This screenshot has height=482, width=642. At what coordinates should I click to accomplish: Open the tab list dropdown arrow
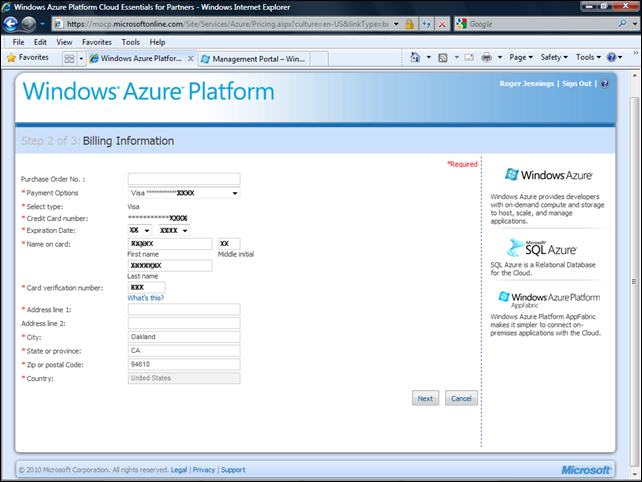coord(81,59)
